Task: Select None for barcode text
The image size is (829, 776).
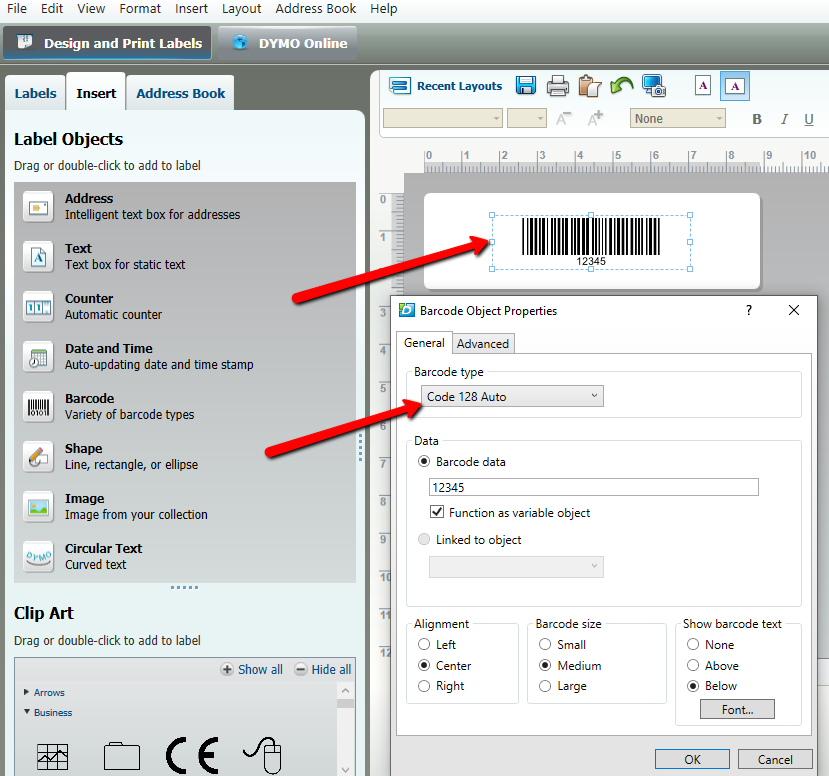Action: [693, 644]
